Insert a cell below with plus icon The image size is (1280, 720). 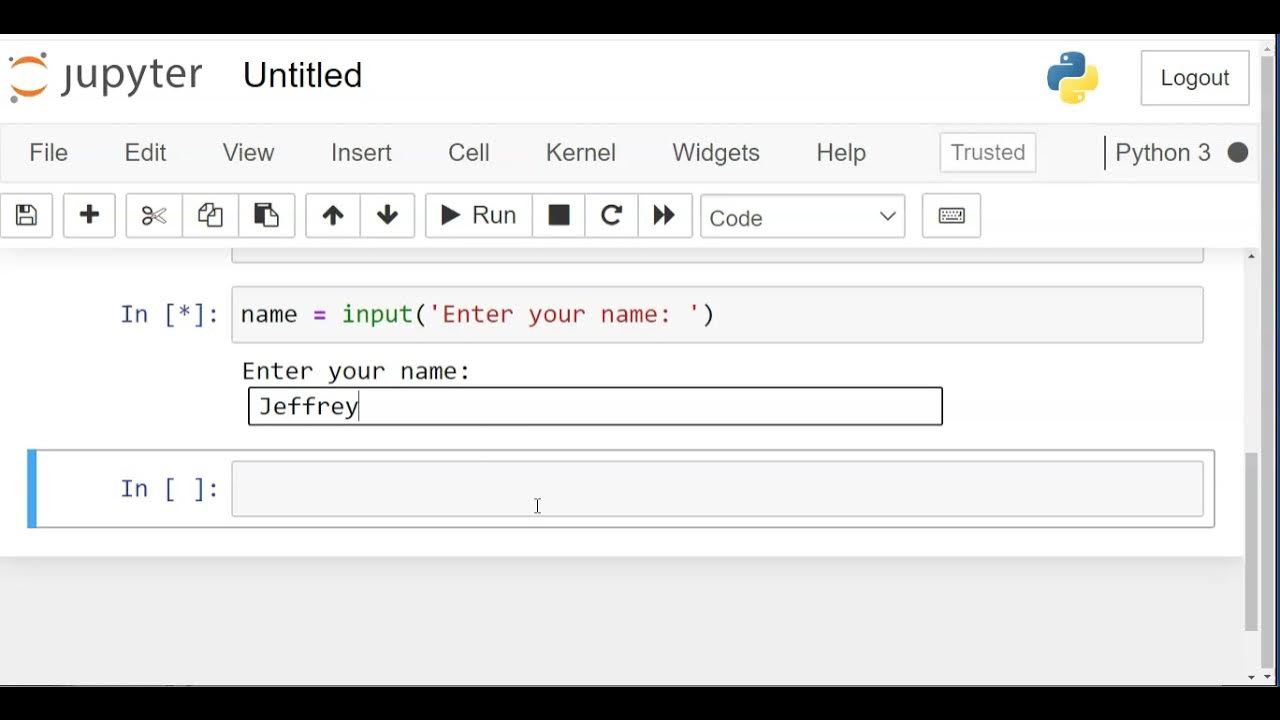pos(89,216)
